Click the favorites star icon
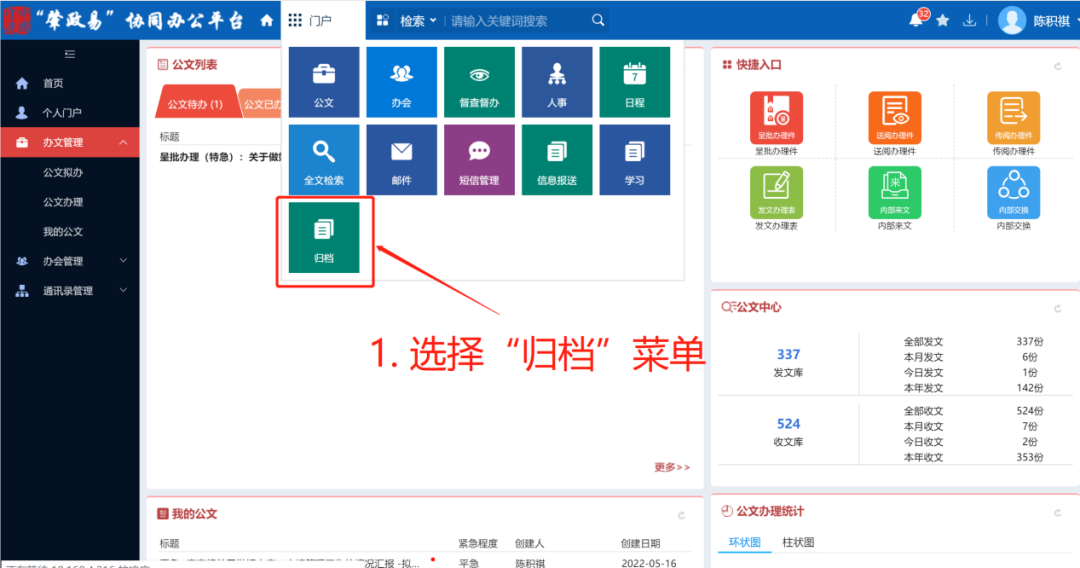Screen dimensions: 1080x568 click(943, 21)
